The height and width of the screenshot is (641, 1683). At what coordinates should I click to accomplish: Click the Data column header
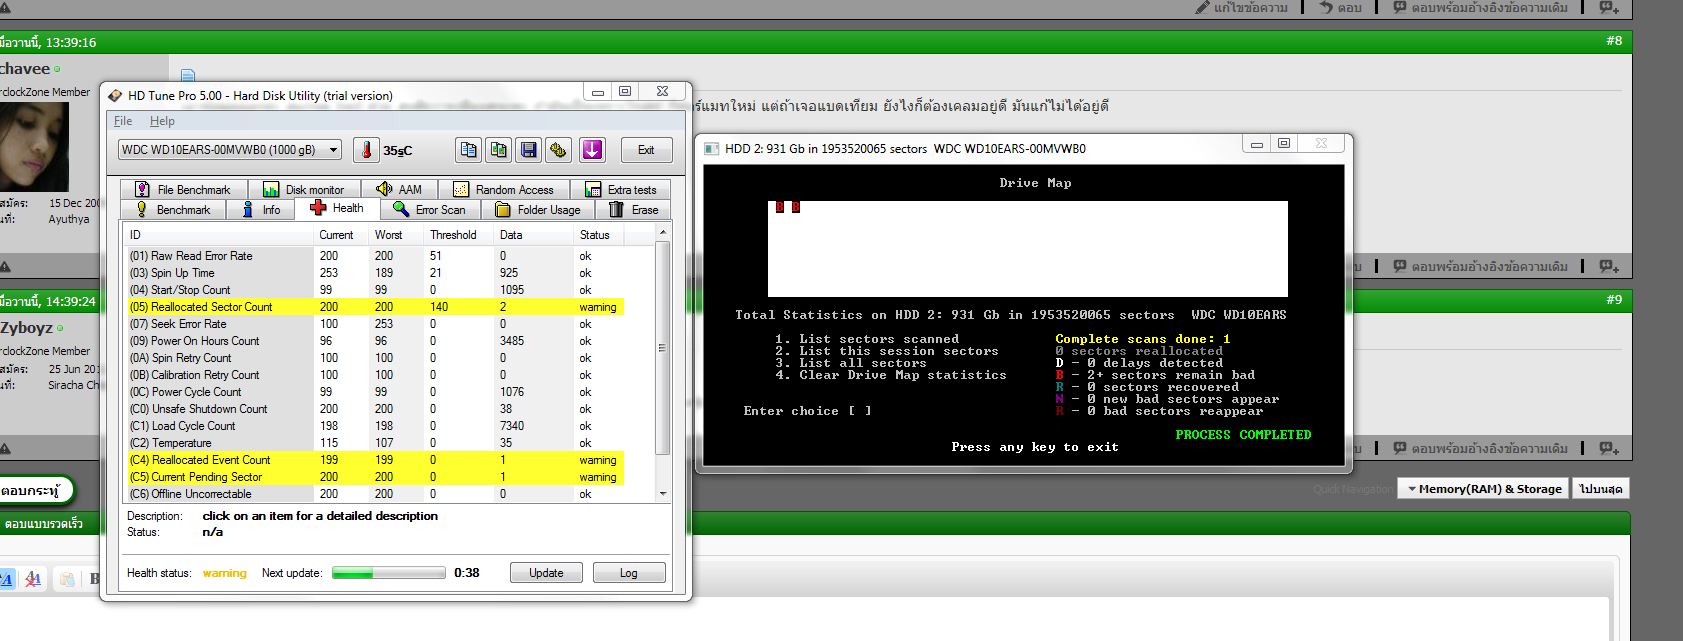coord(534,235)
